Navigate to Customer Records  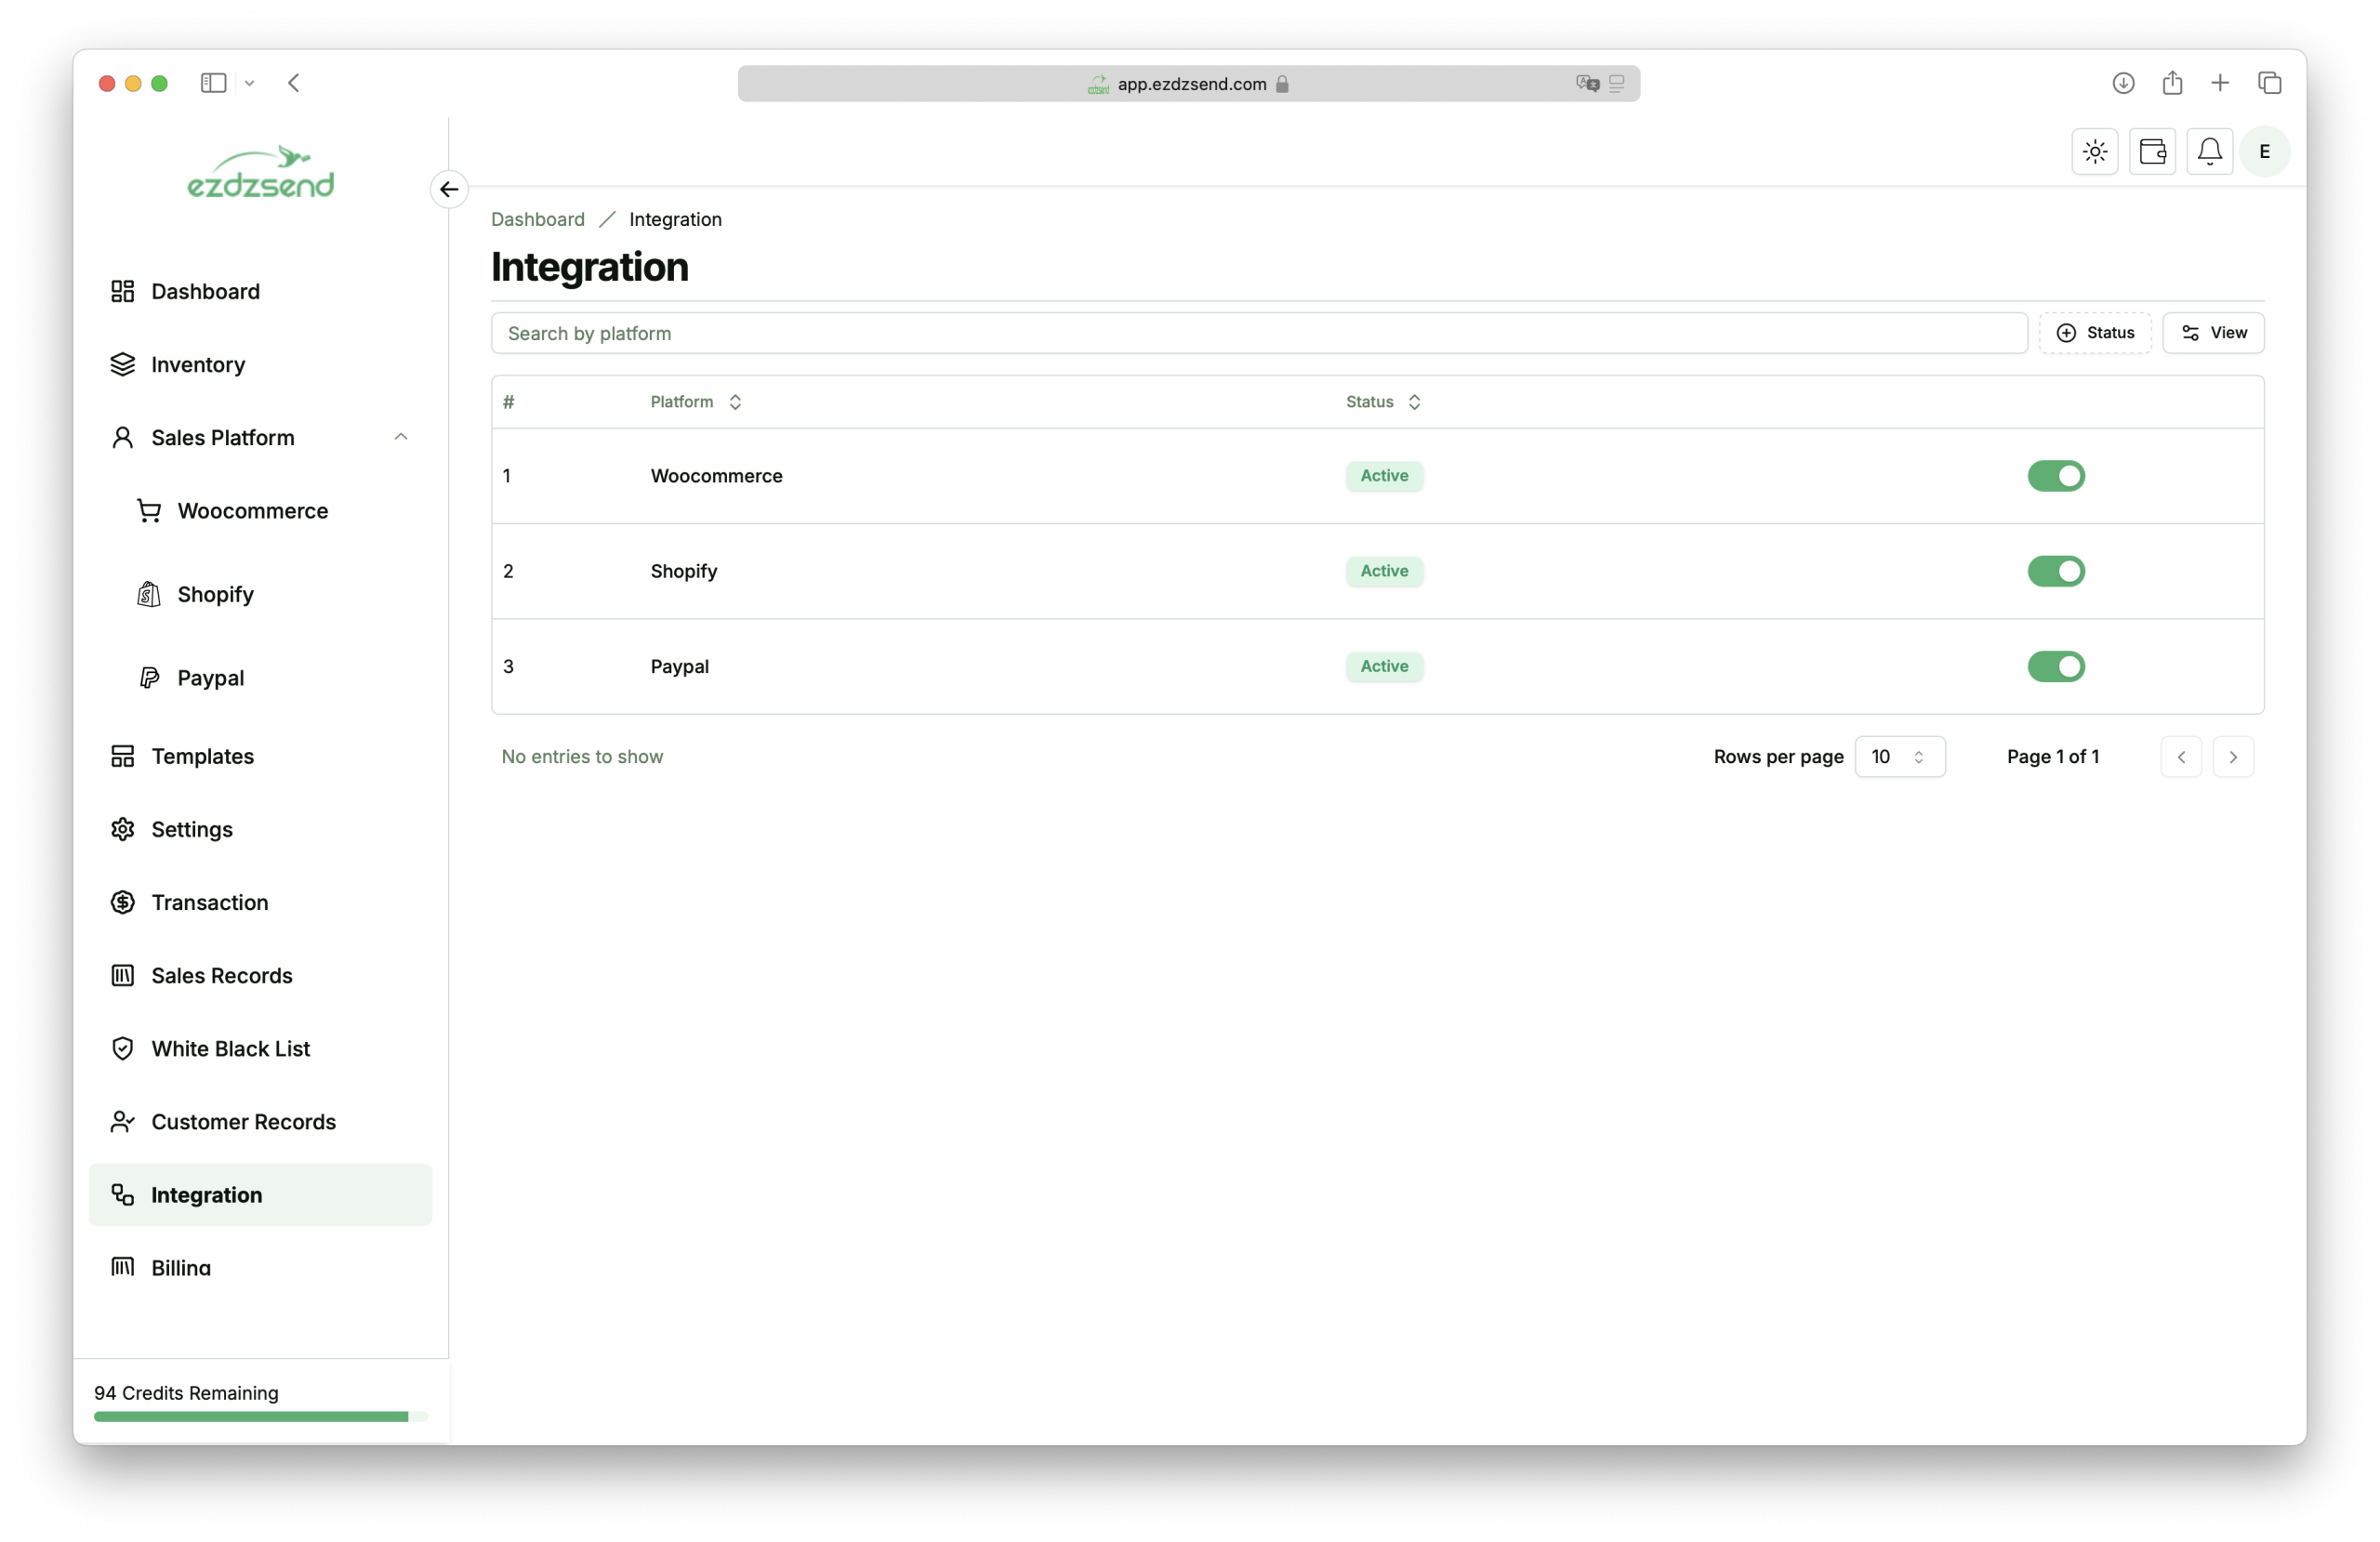[243, 1122]
